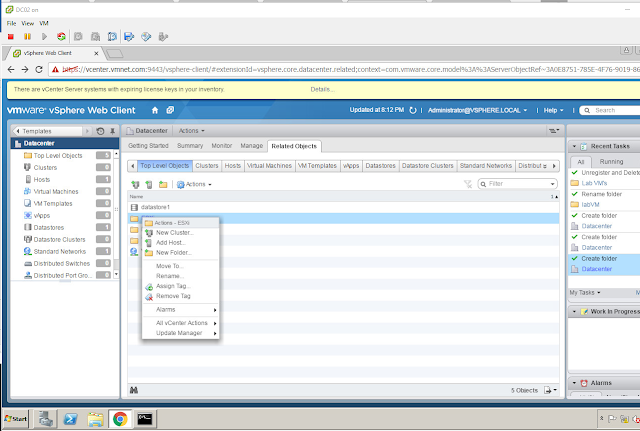Select Assign Tag... in the context menu

click(180, 286)
